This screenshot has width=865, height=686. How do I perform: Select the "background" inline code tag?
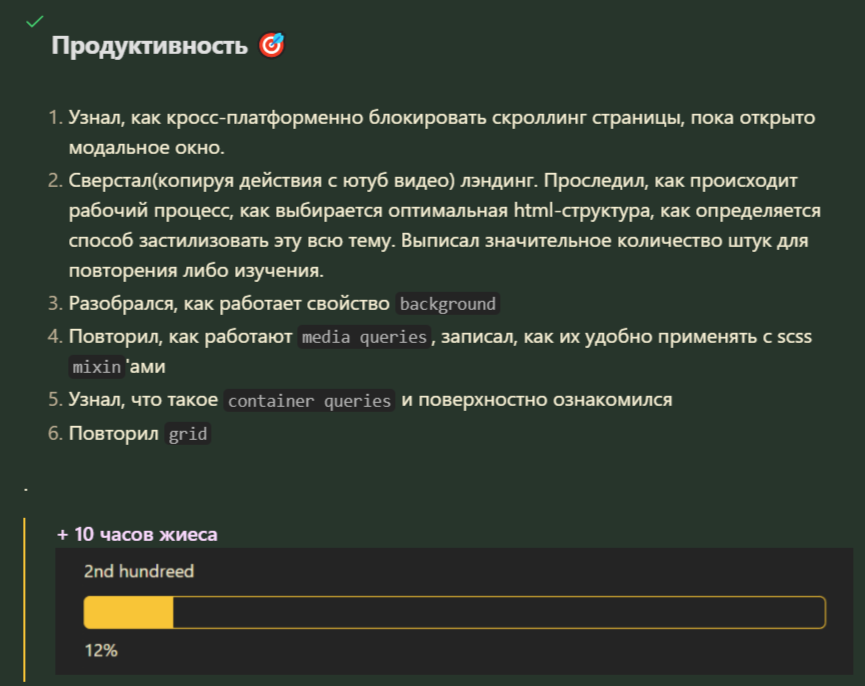447,304
